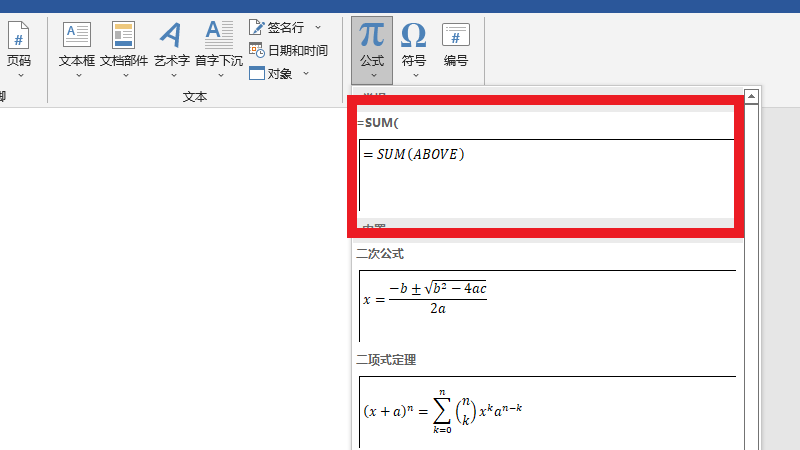800x450 pixels.
Task: Click the equation gallery scroll-up arrow
Action: 751,97
